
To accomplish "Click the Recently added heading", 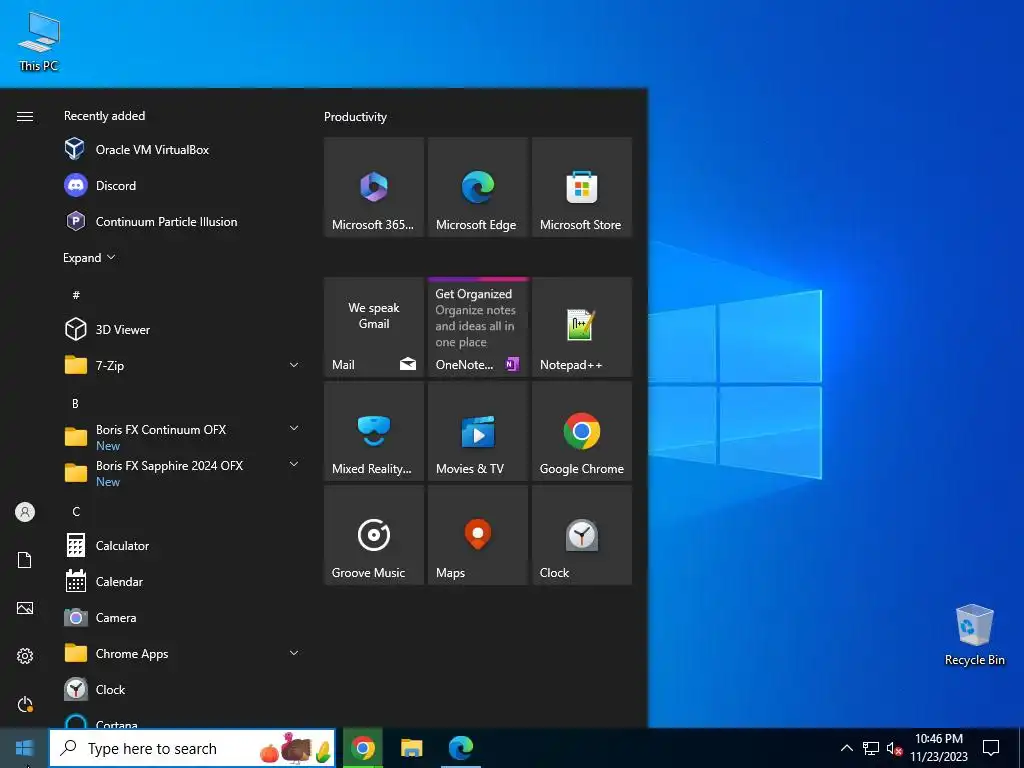I will pyautogui.click(x=104, y=116).
